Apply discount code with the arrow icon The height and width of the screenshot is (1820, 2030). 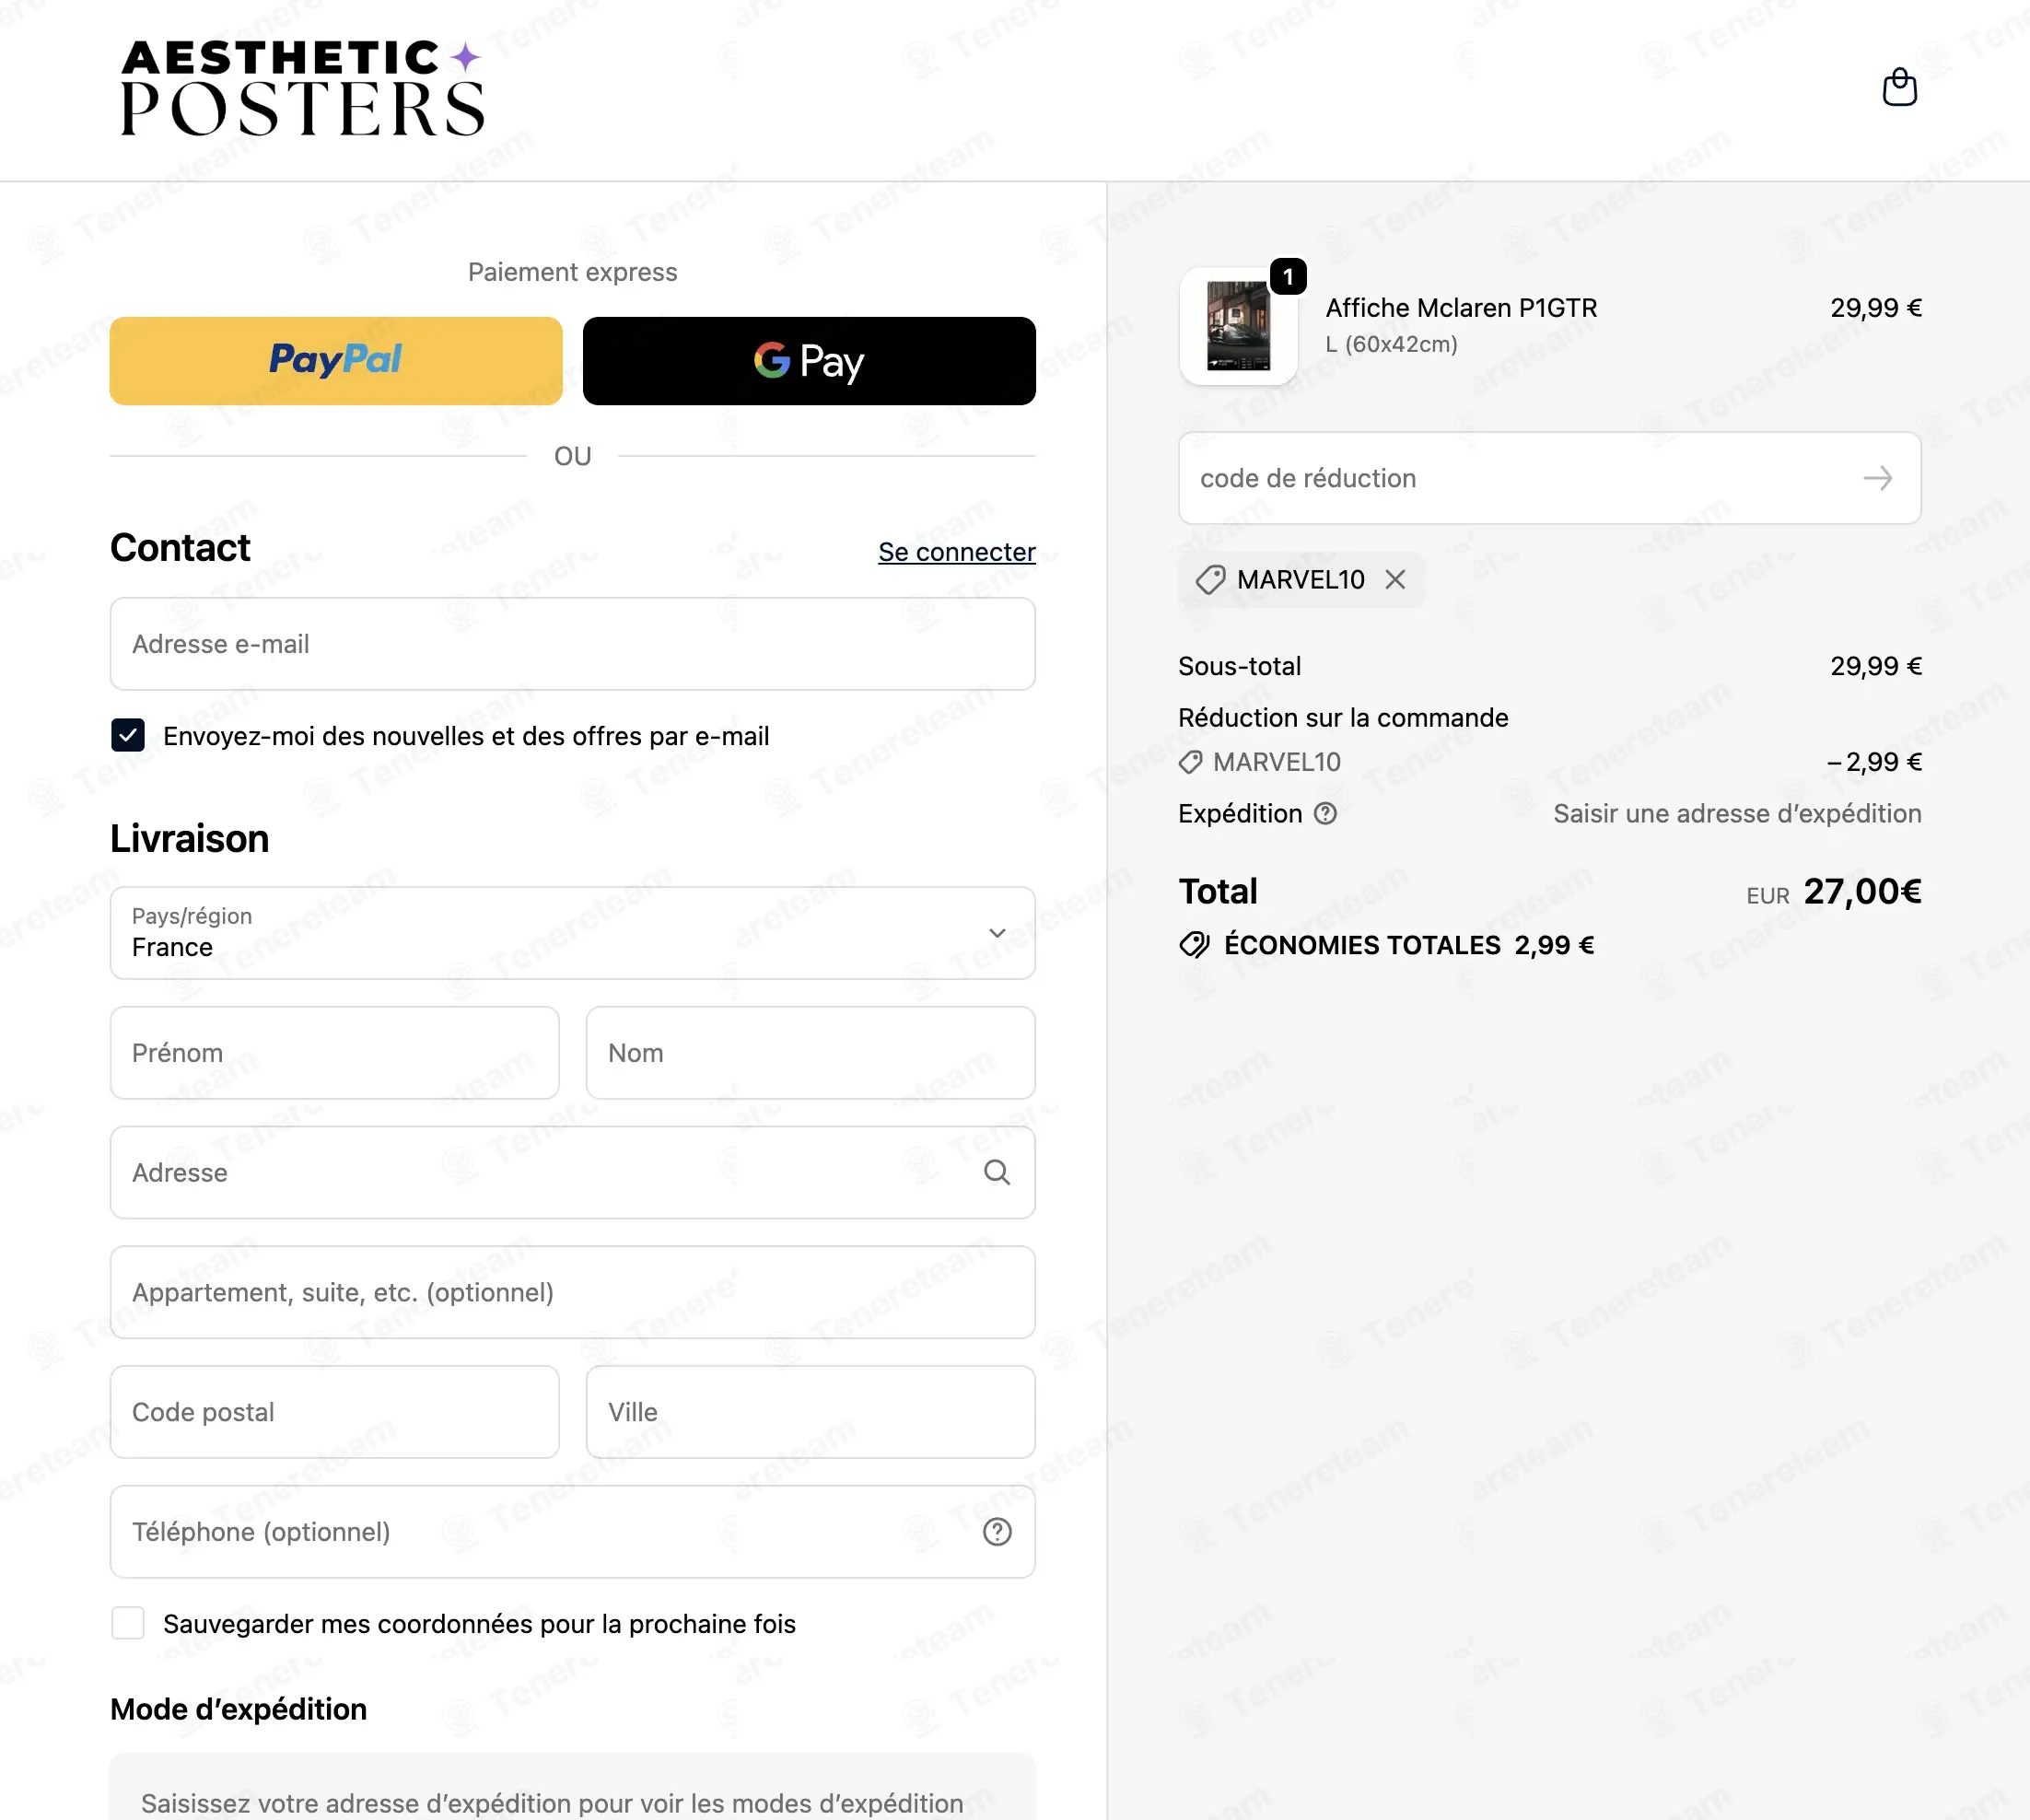[x=1877, y=478]
